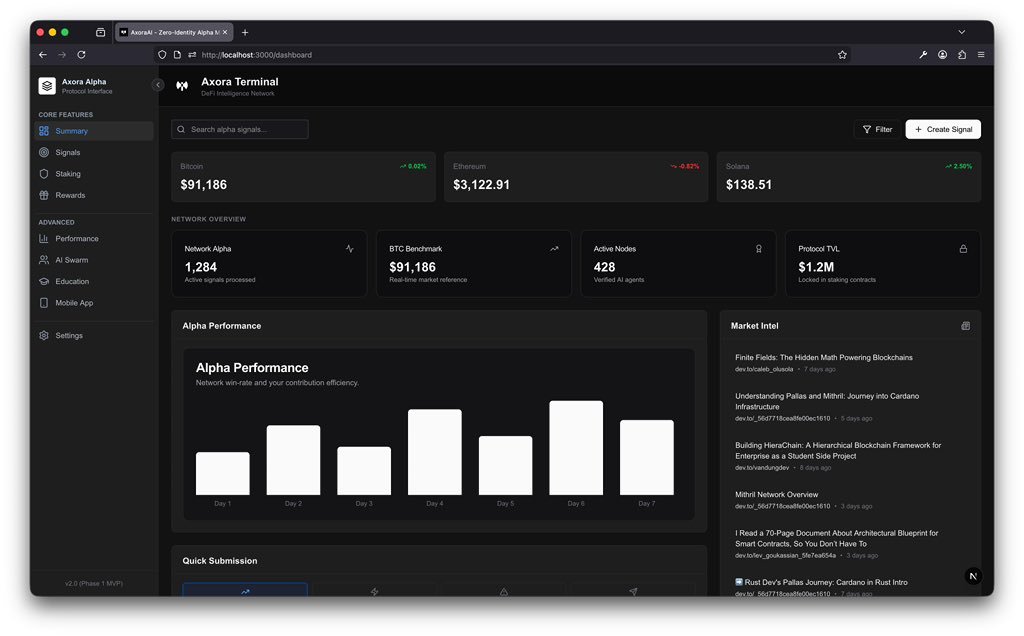This screenshot has height=636, width=1024.
Task: Click the Protocol TVL lock icon
Action: (963, 249)
